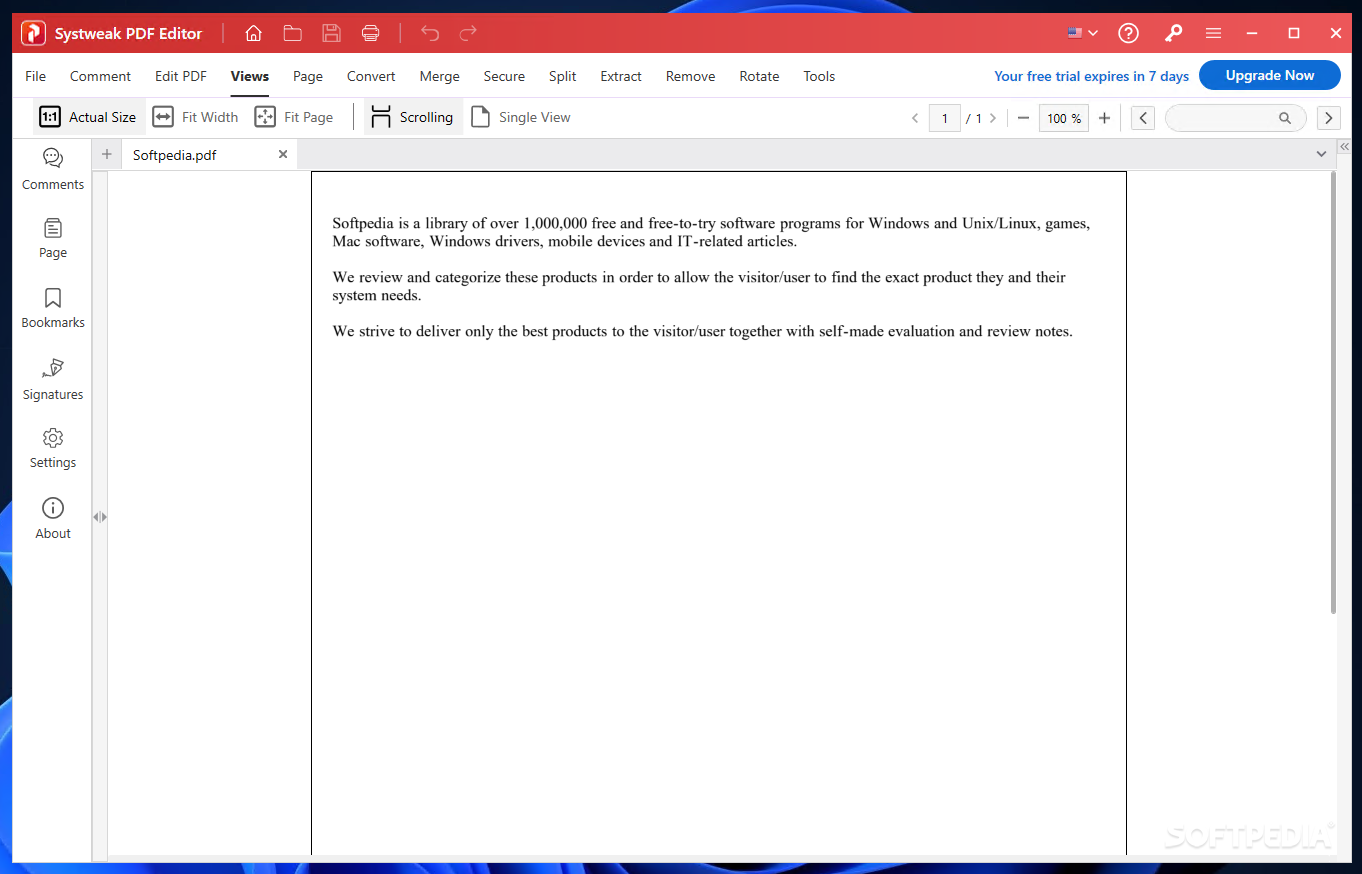
Task: Click the vertical scrollbar of the document
Action: [x=1333, y=392]
